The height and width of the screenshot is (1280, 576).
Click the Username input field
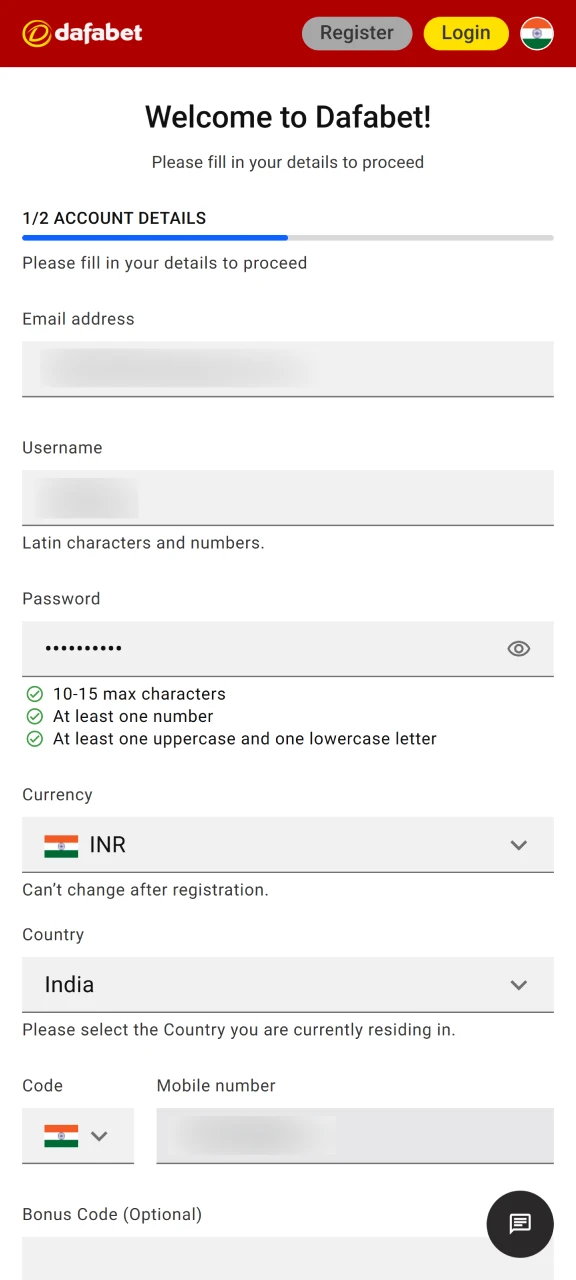click(x=288, y=498)
